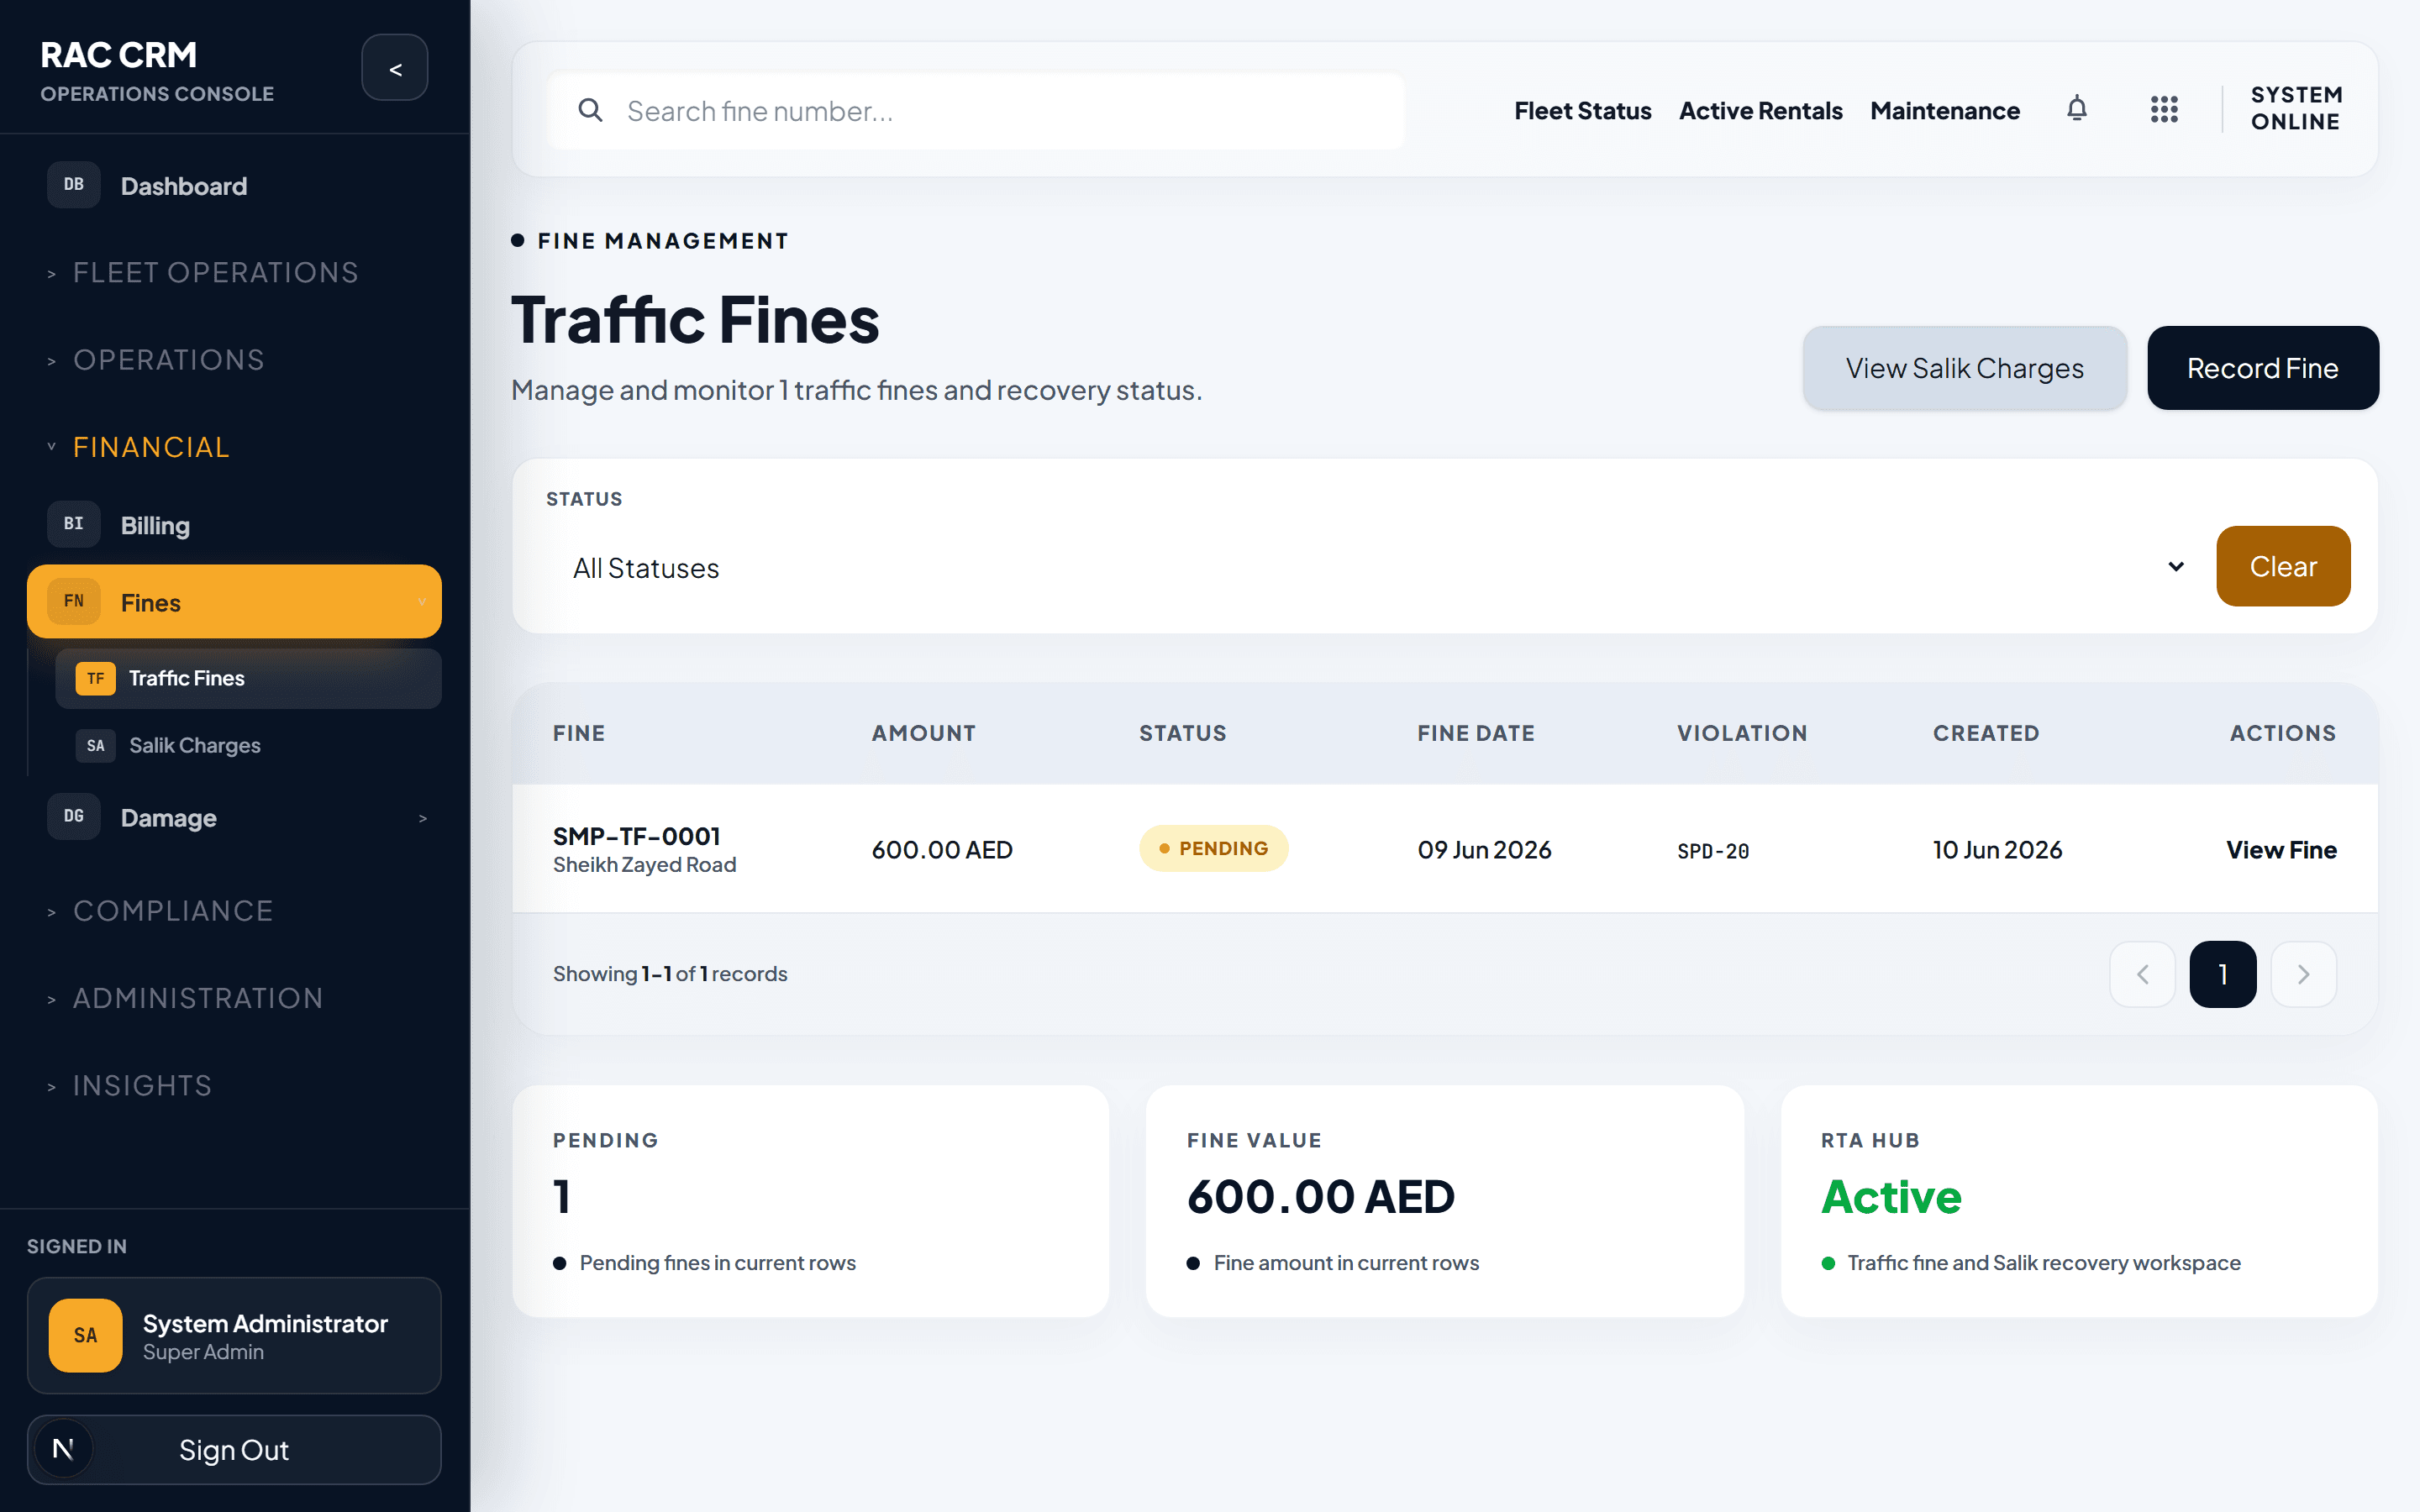Click the FN fines badge icon
Screen dimensions: 2420x1512
tap(74, 601)
